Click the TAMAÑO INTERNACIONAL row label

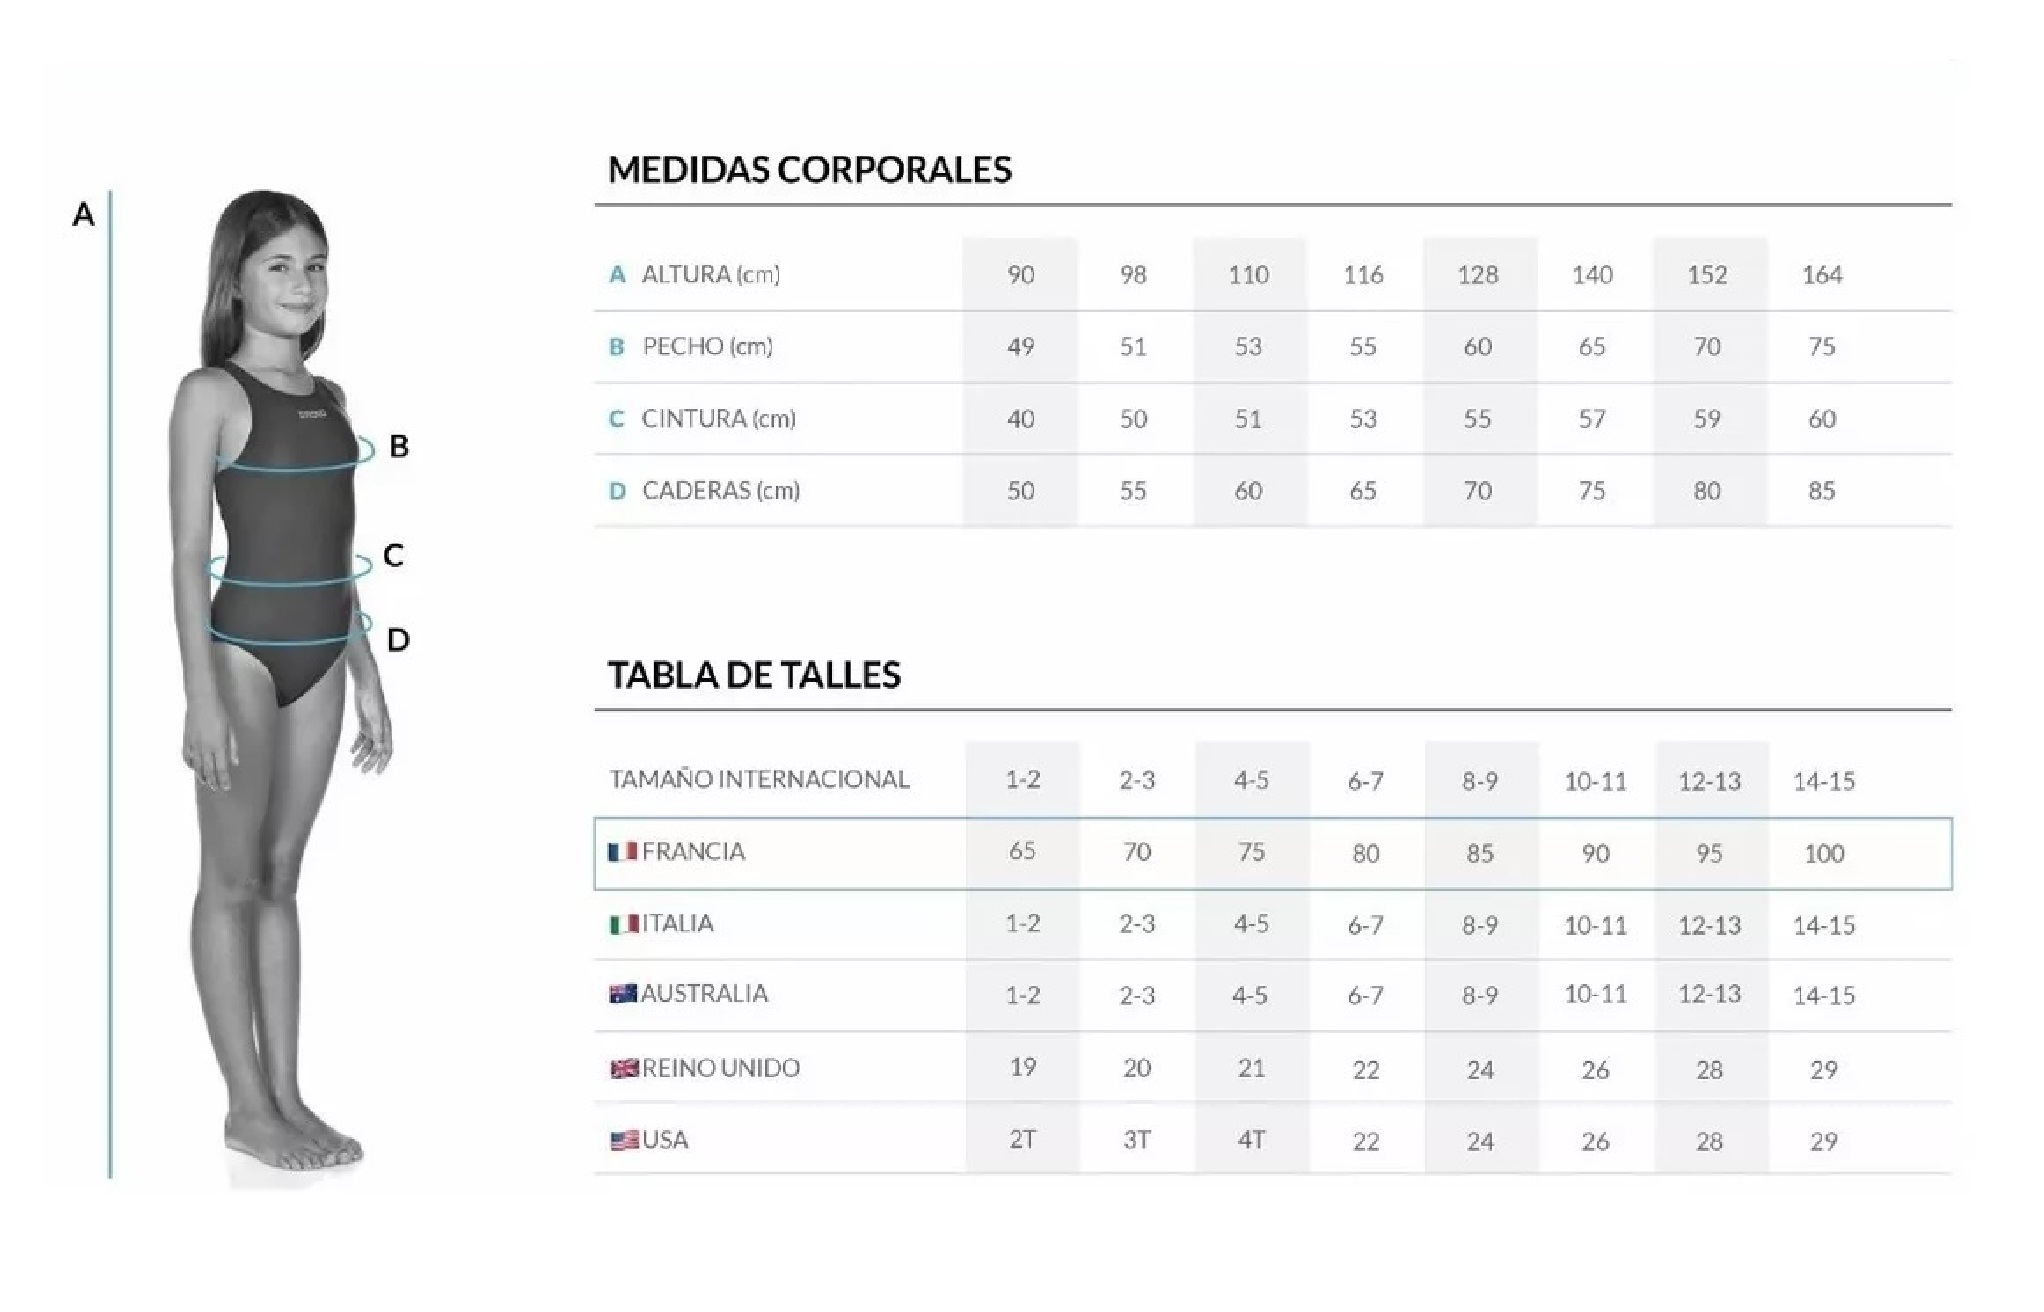tap(760, 779)
